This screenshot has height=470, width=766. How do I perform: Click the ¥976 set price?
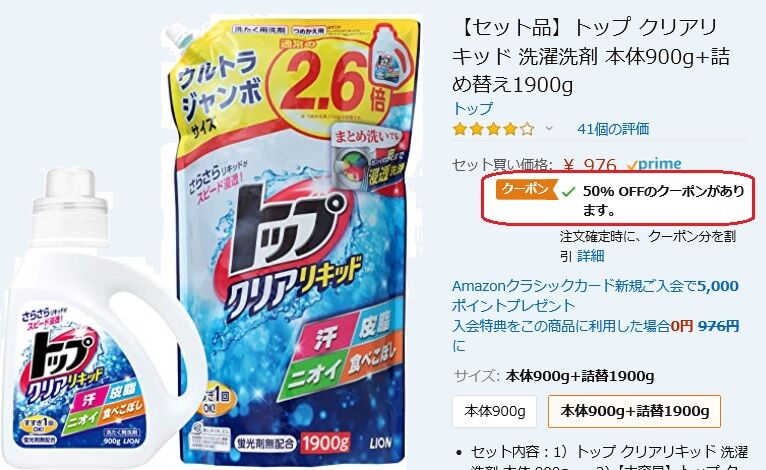pos(590,166)
